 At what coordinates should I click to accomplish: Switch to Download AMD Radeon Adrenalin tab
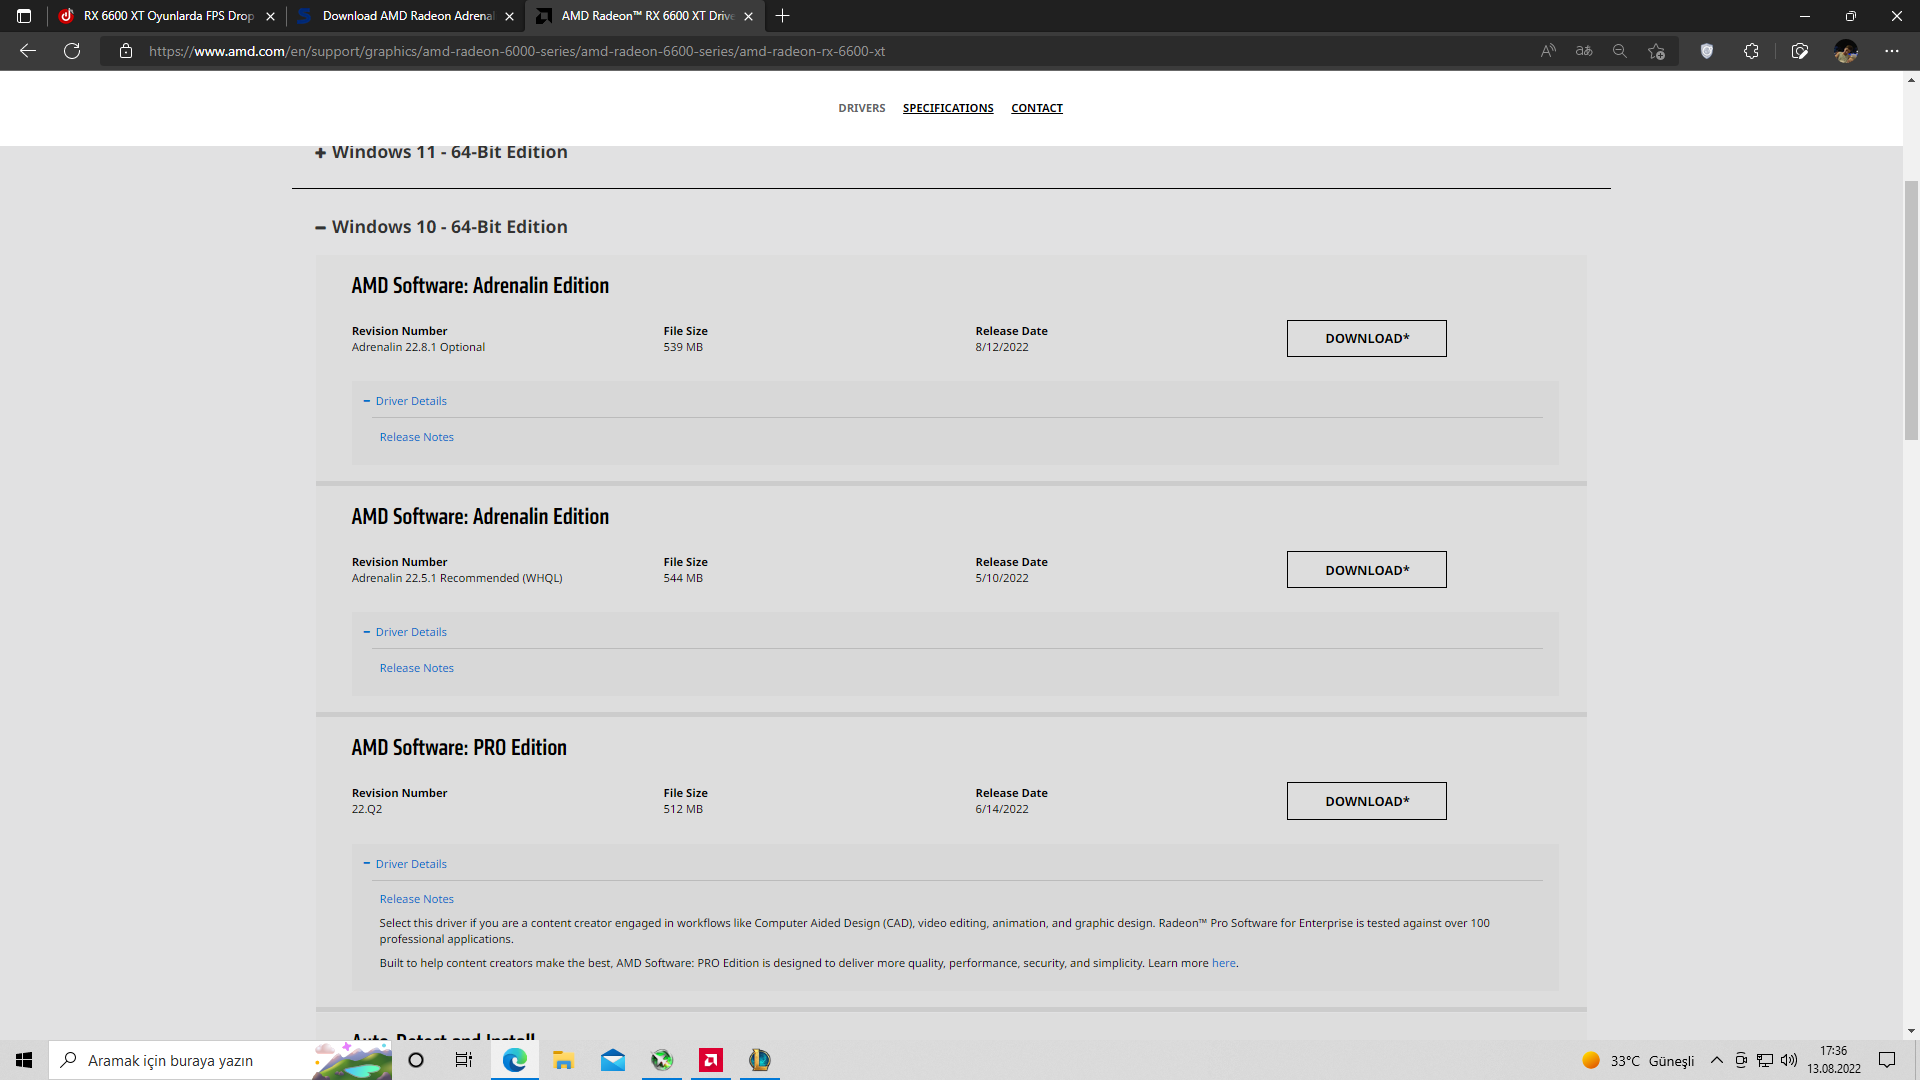pyautogui.click(x=407, y=16)
